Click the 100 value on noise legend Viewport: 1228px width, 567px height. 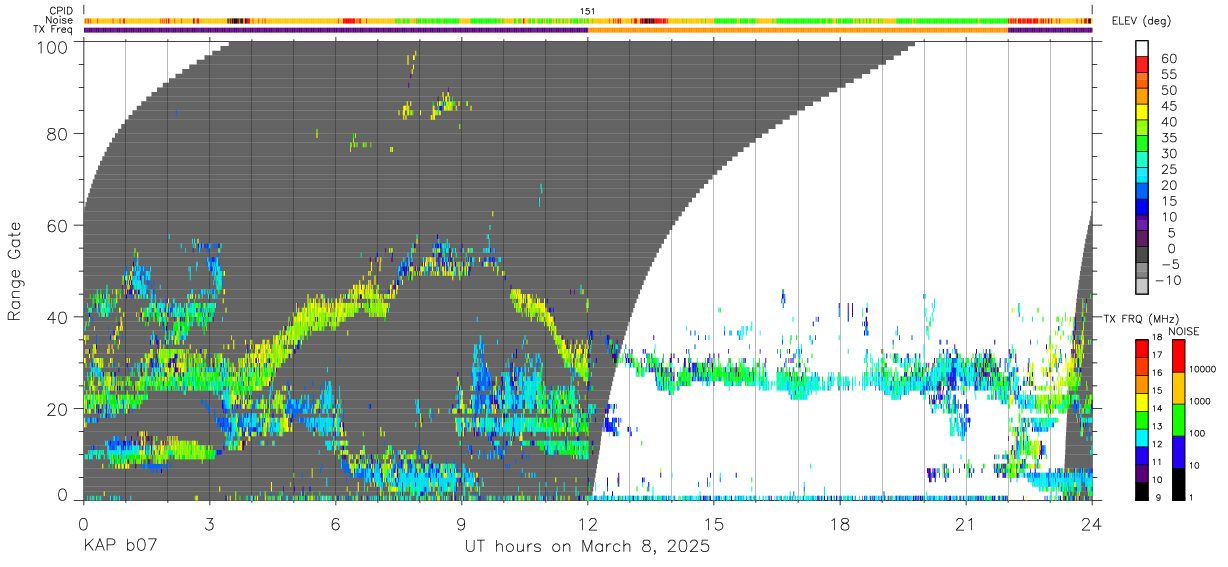click(x=1199, y=433)
